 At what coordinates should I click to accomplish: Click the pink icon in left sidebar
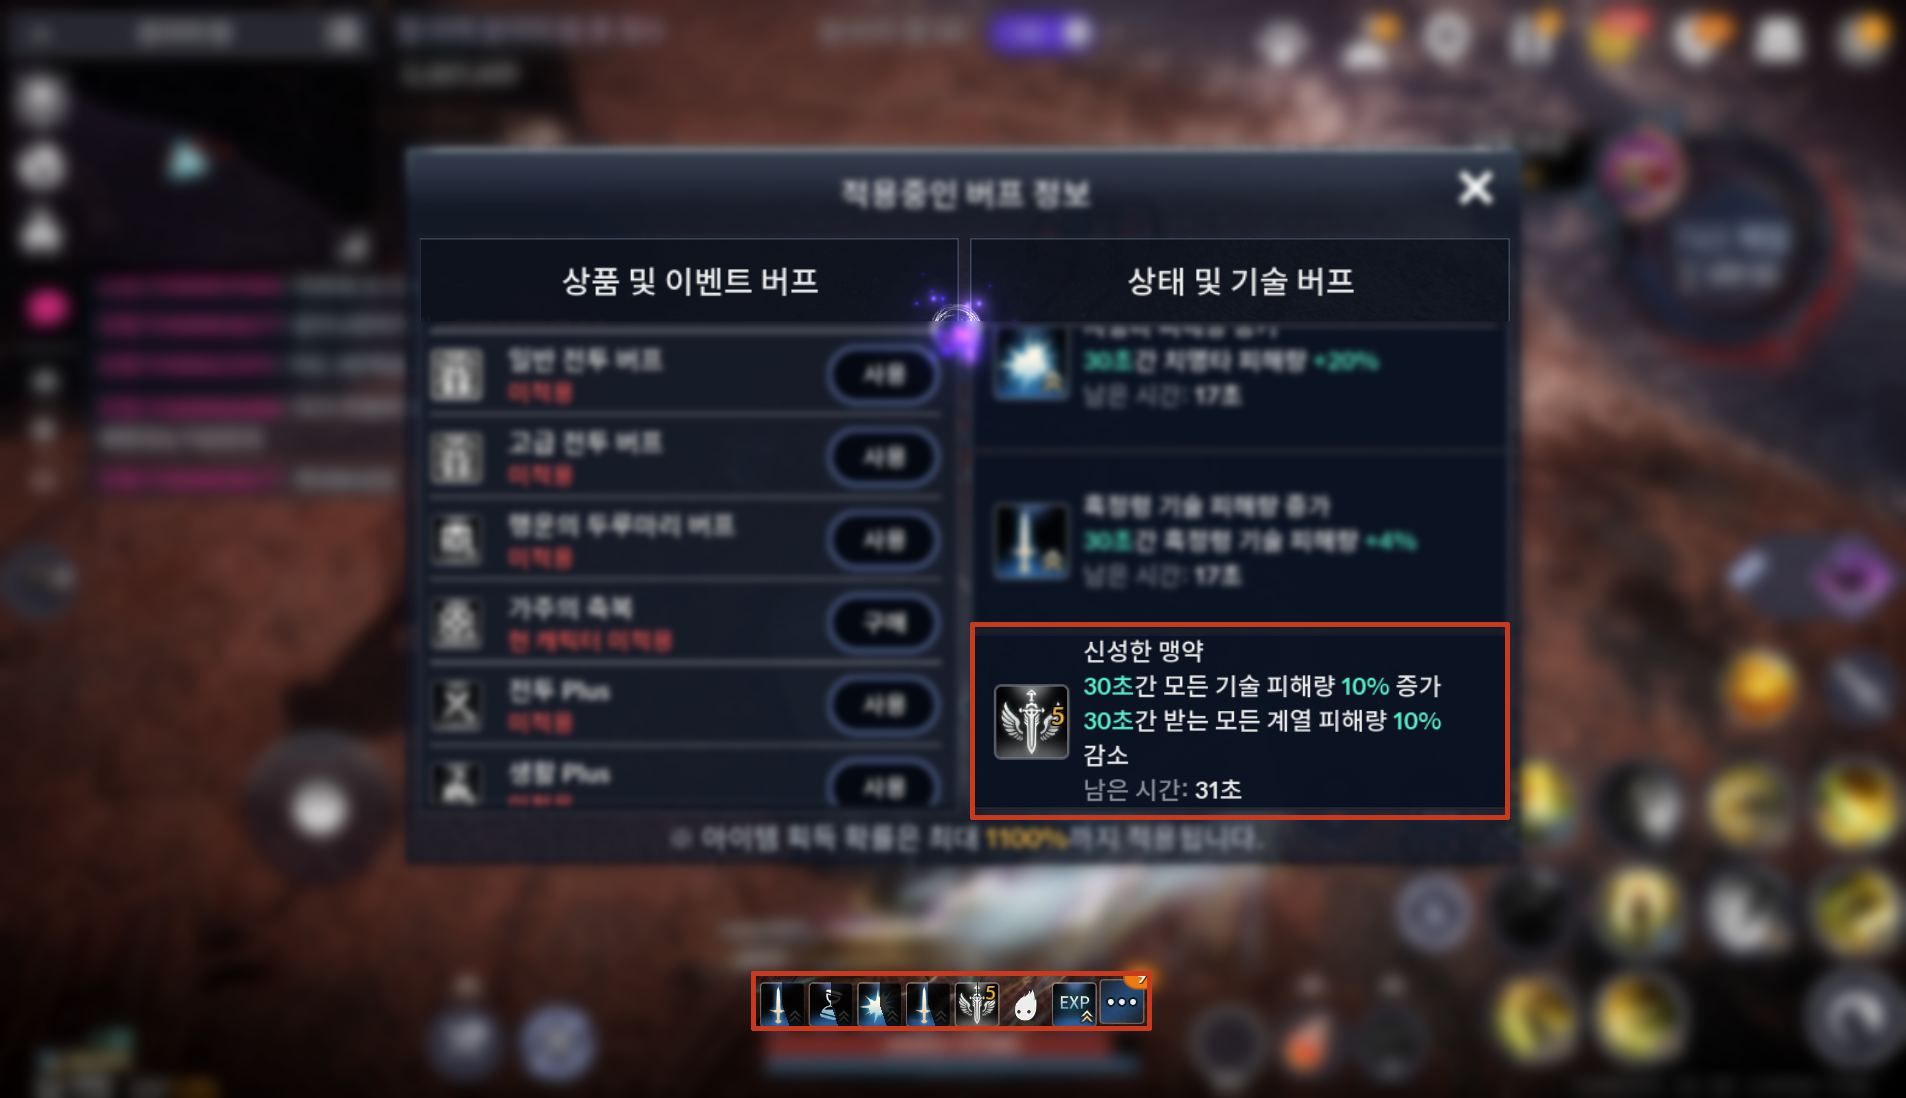pyautogui.click(x=46, y=308)
